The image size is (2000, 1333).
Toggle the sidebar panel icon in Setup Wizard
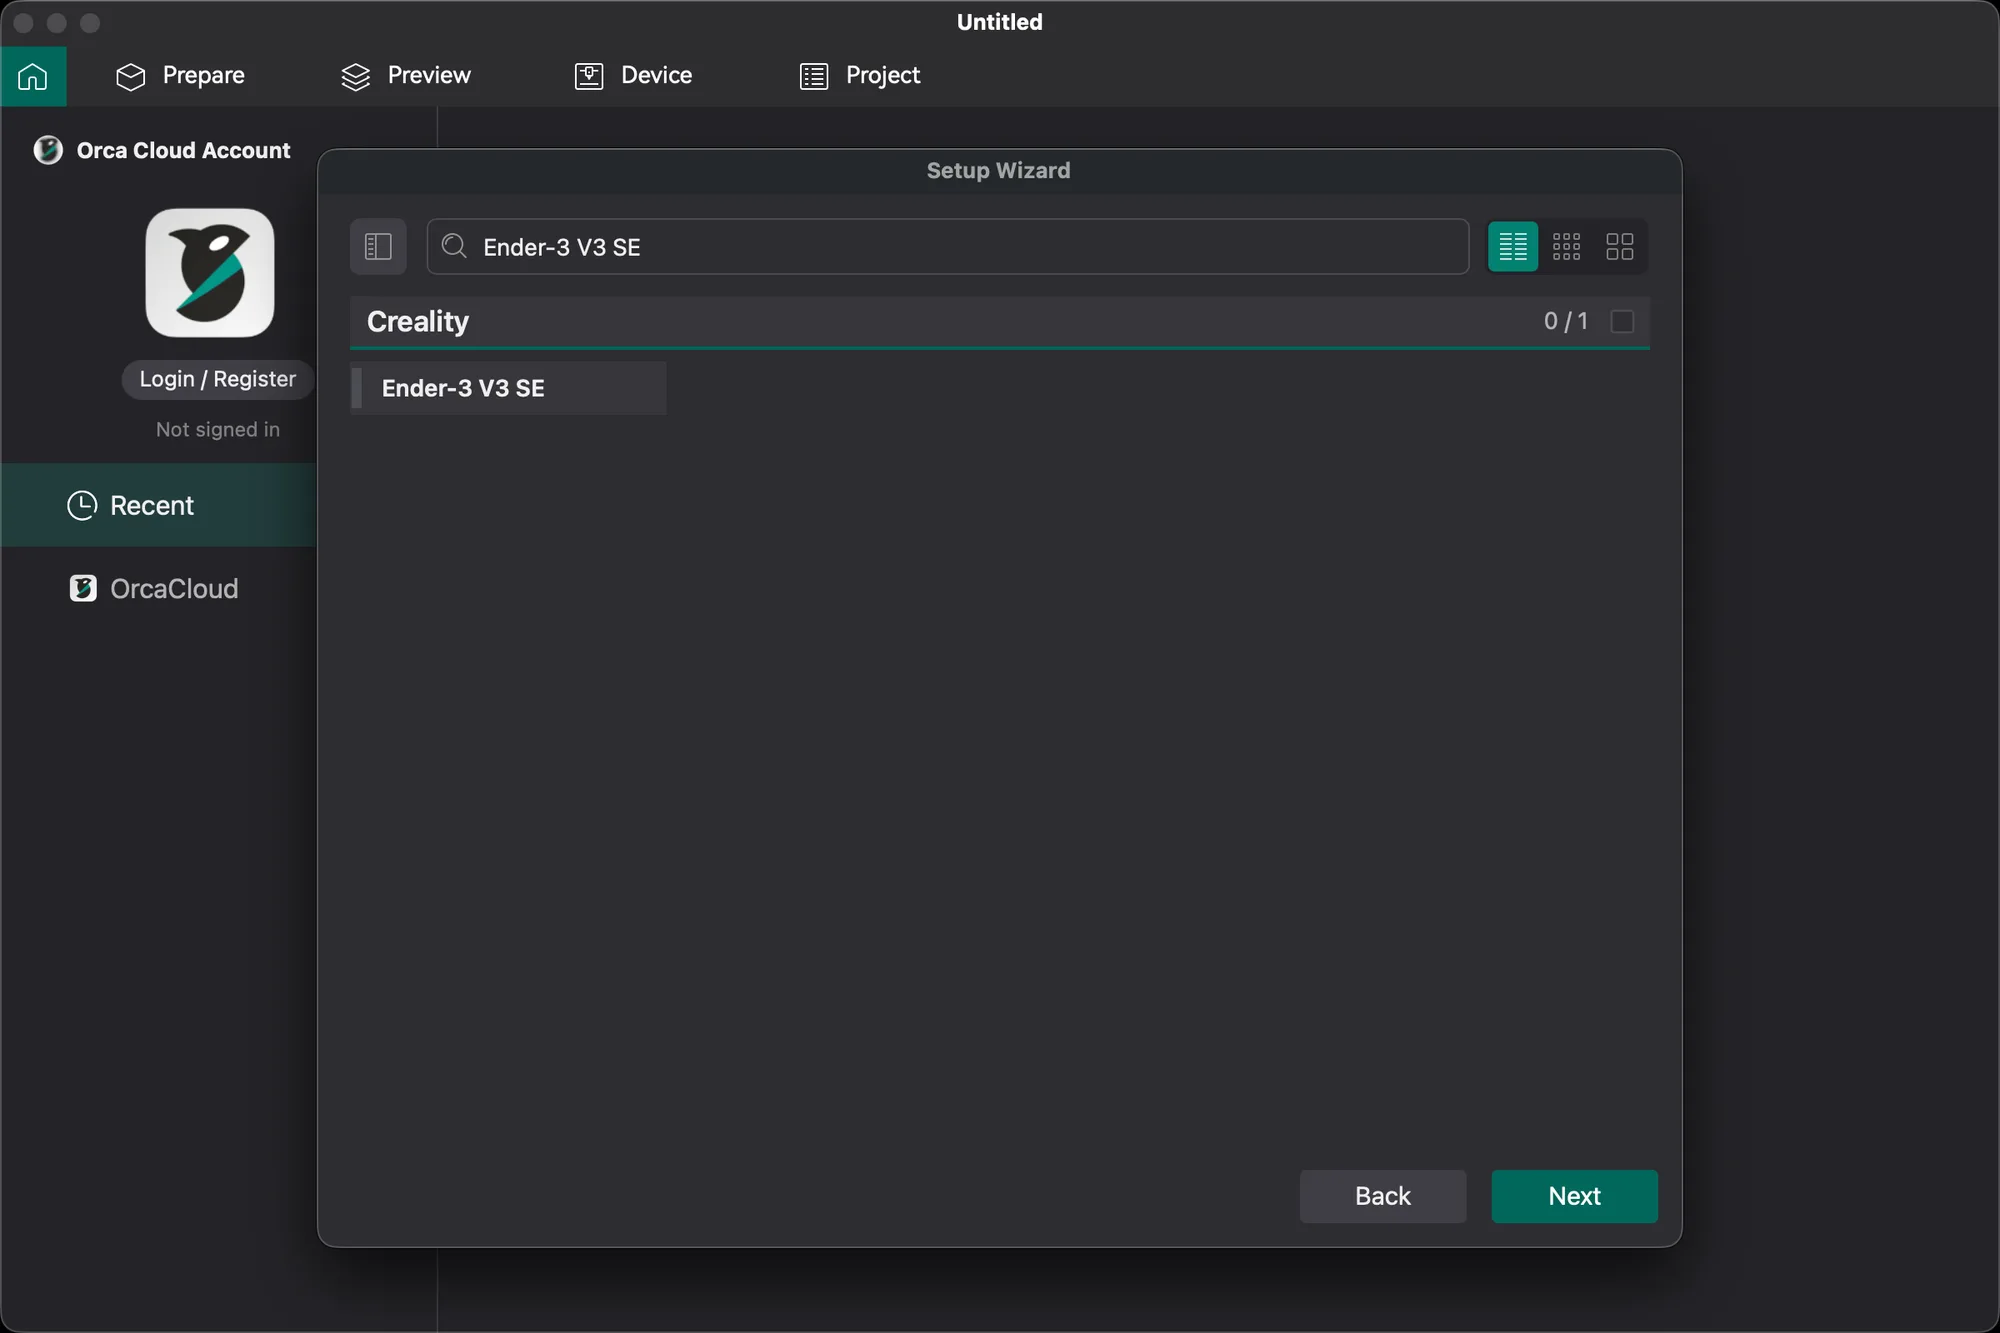click(378, 246)
